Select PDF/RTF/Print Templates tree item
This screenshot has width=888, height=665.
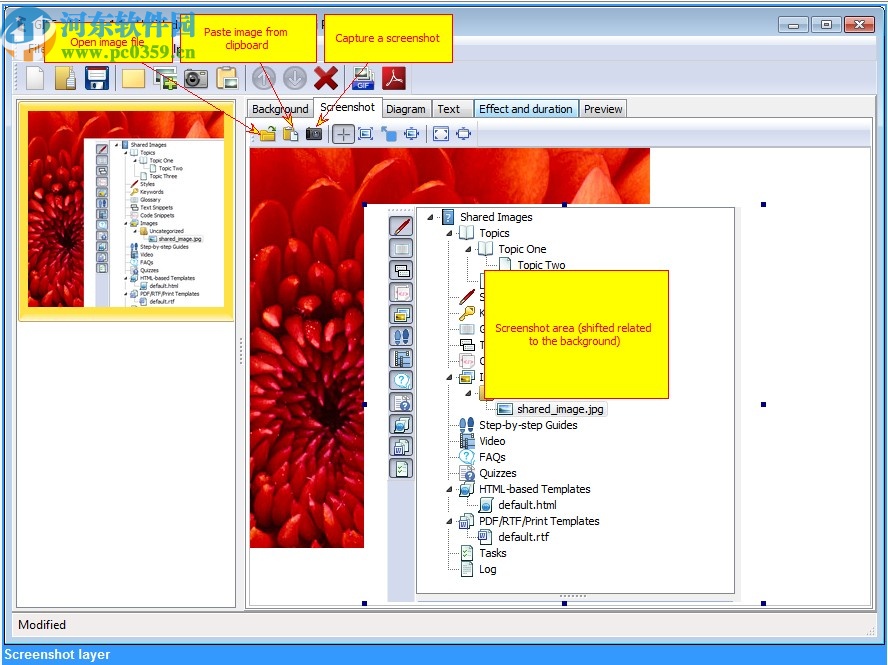(x=539, y=521)
